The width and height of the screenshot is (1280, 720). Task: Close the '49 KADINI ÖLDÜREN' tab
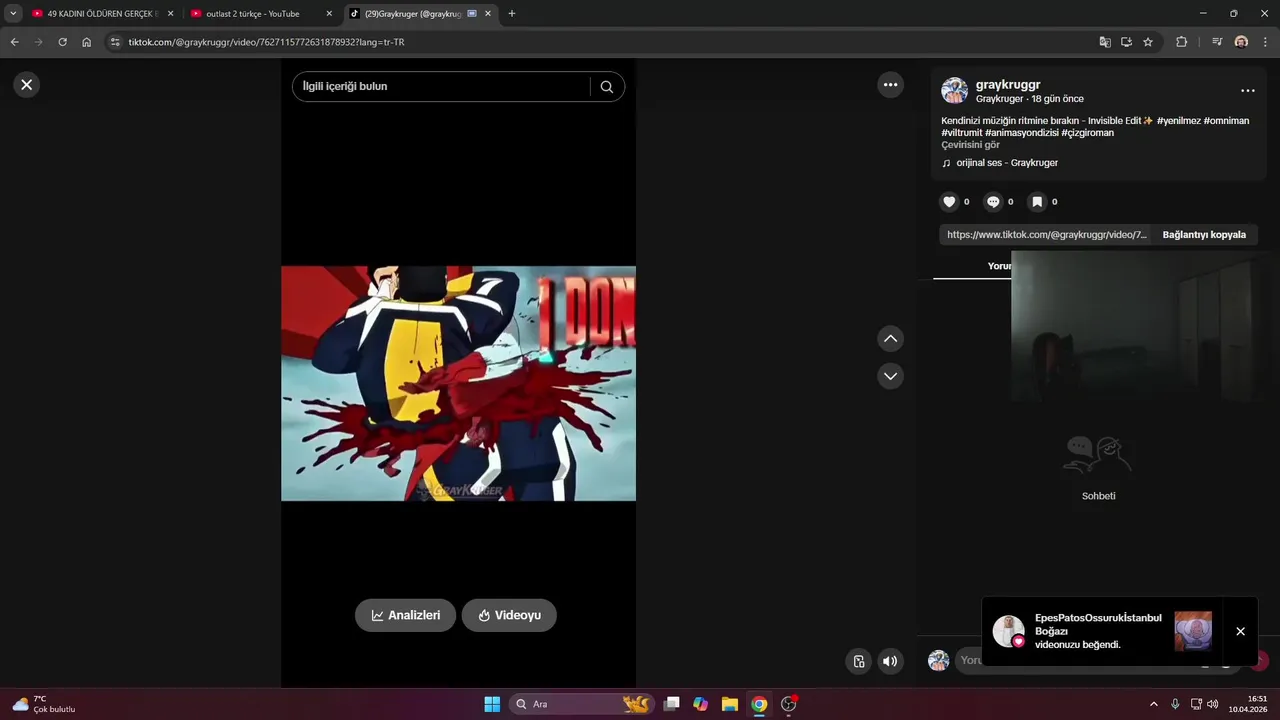[x=170, y=14]
